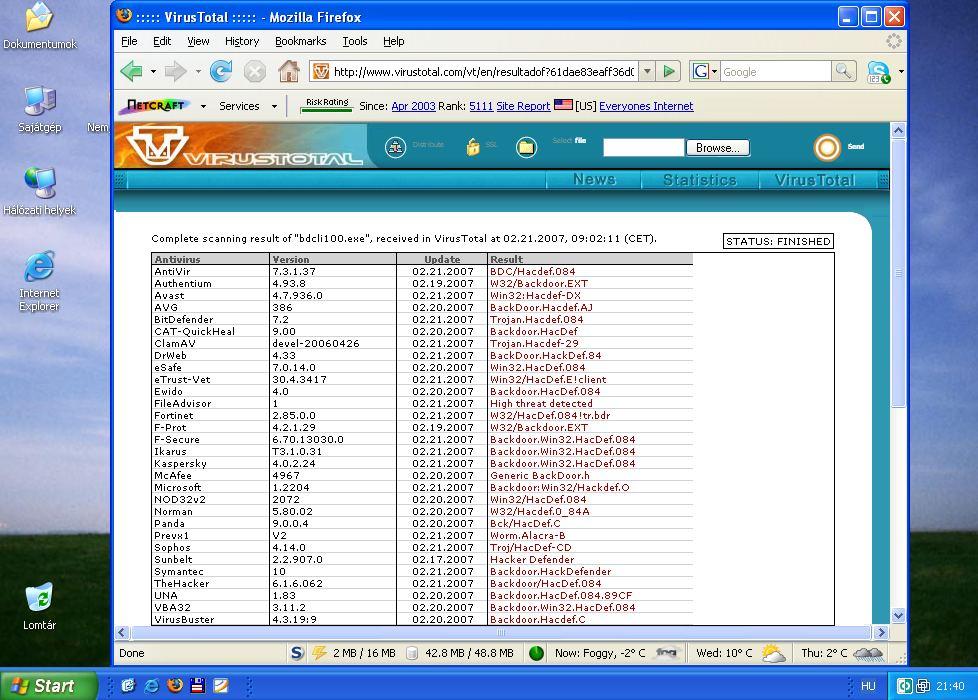Expand the URL bar history dropdown
Screen dimensions: 978x700
coord(647,72)
